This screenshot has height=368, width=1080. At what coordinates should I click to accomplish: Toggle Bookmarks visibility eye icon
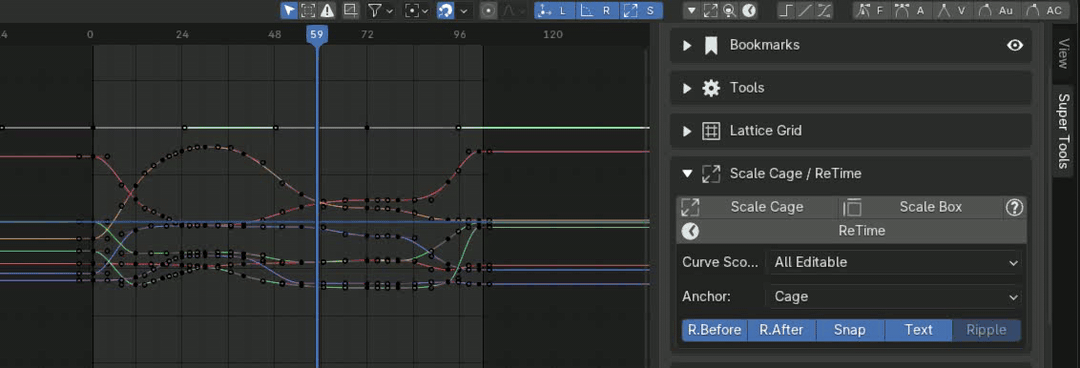[x=1015, y=45]
